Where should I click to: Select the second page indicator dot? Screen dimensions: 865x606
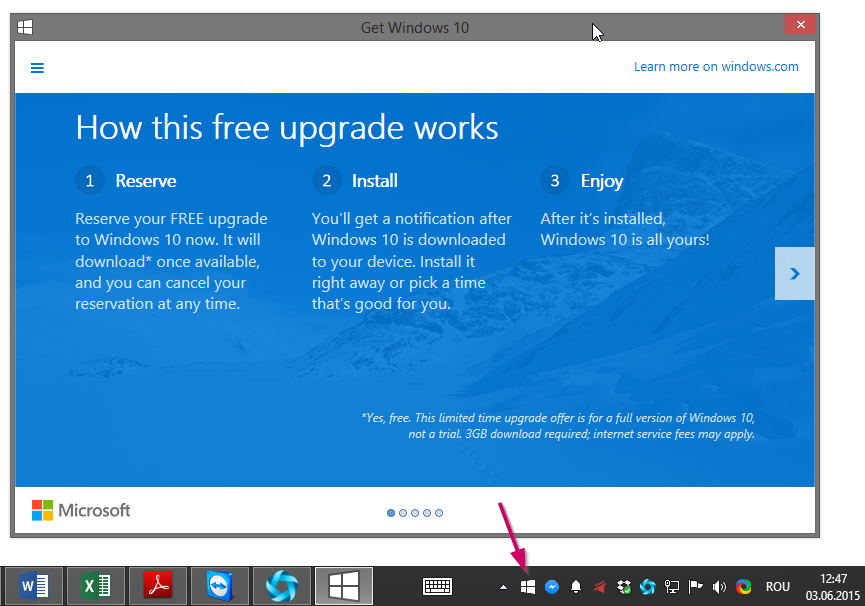403,513
